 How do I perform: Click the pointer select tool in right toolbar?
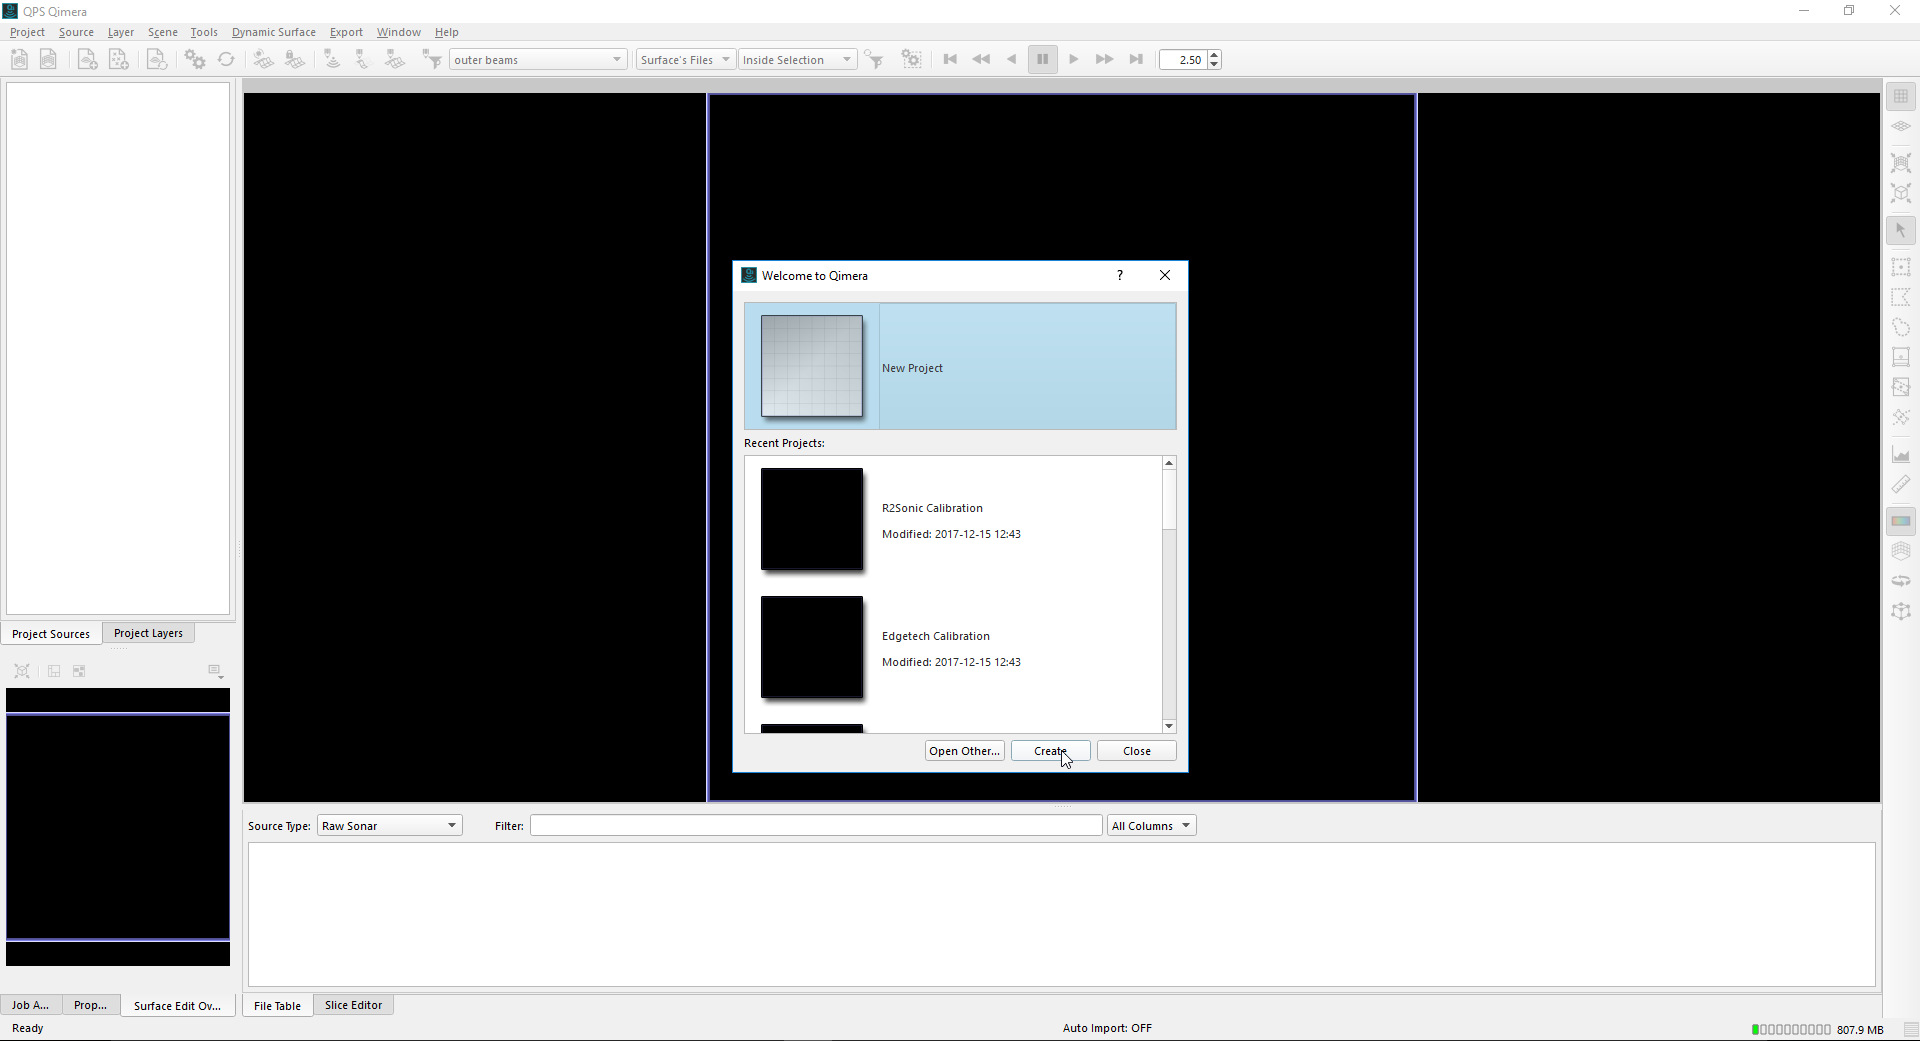[x=1900, y=230]
